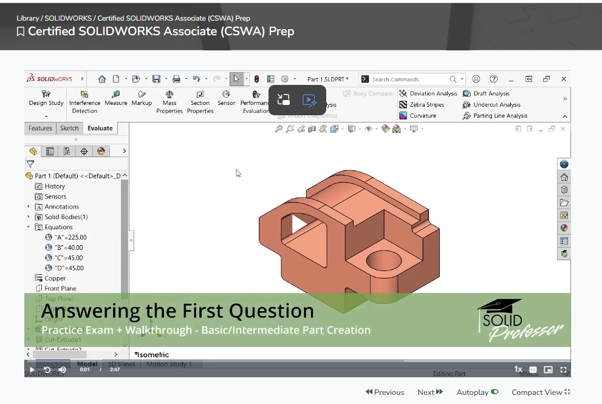Screen dimensions: 602x404
Task: Collapse the Equations tree node
Action: (28, 227)
